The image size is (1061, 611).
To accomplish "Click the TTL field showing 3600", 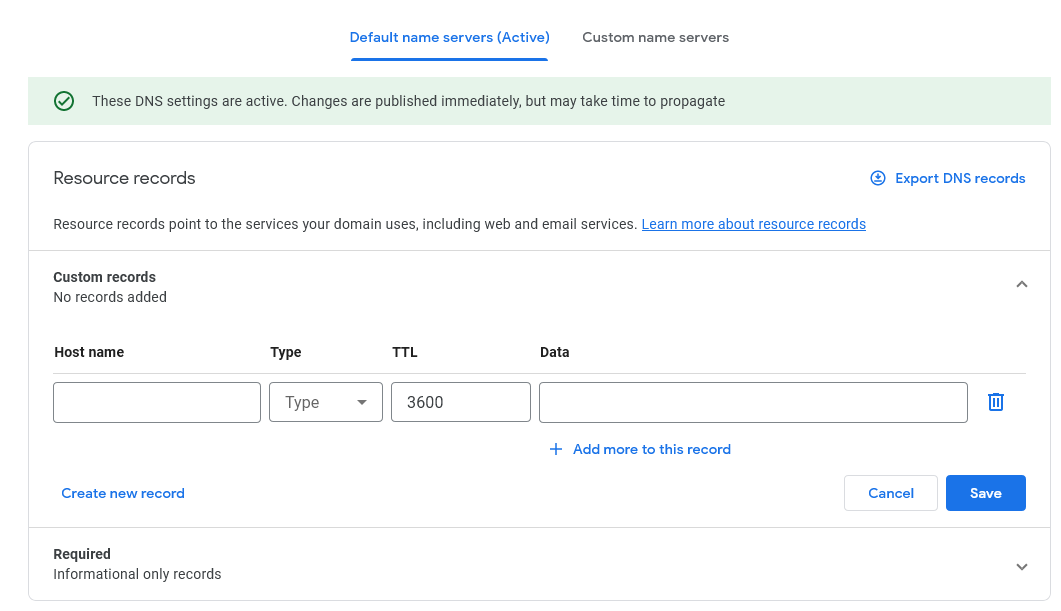I will click(x=460, y=402).
